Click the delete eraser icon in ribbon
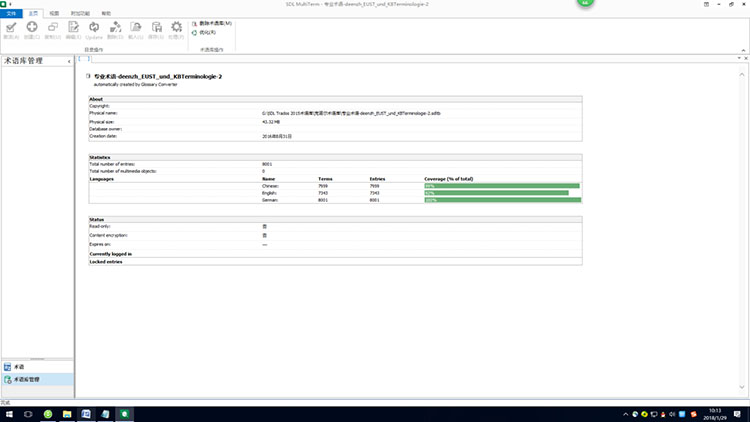Image resolution: width=750 pixels, height=422 pixels. pyautogui.click(x=115, y=27)
